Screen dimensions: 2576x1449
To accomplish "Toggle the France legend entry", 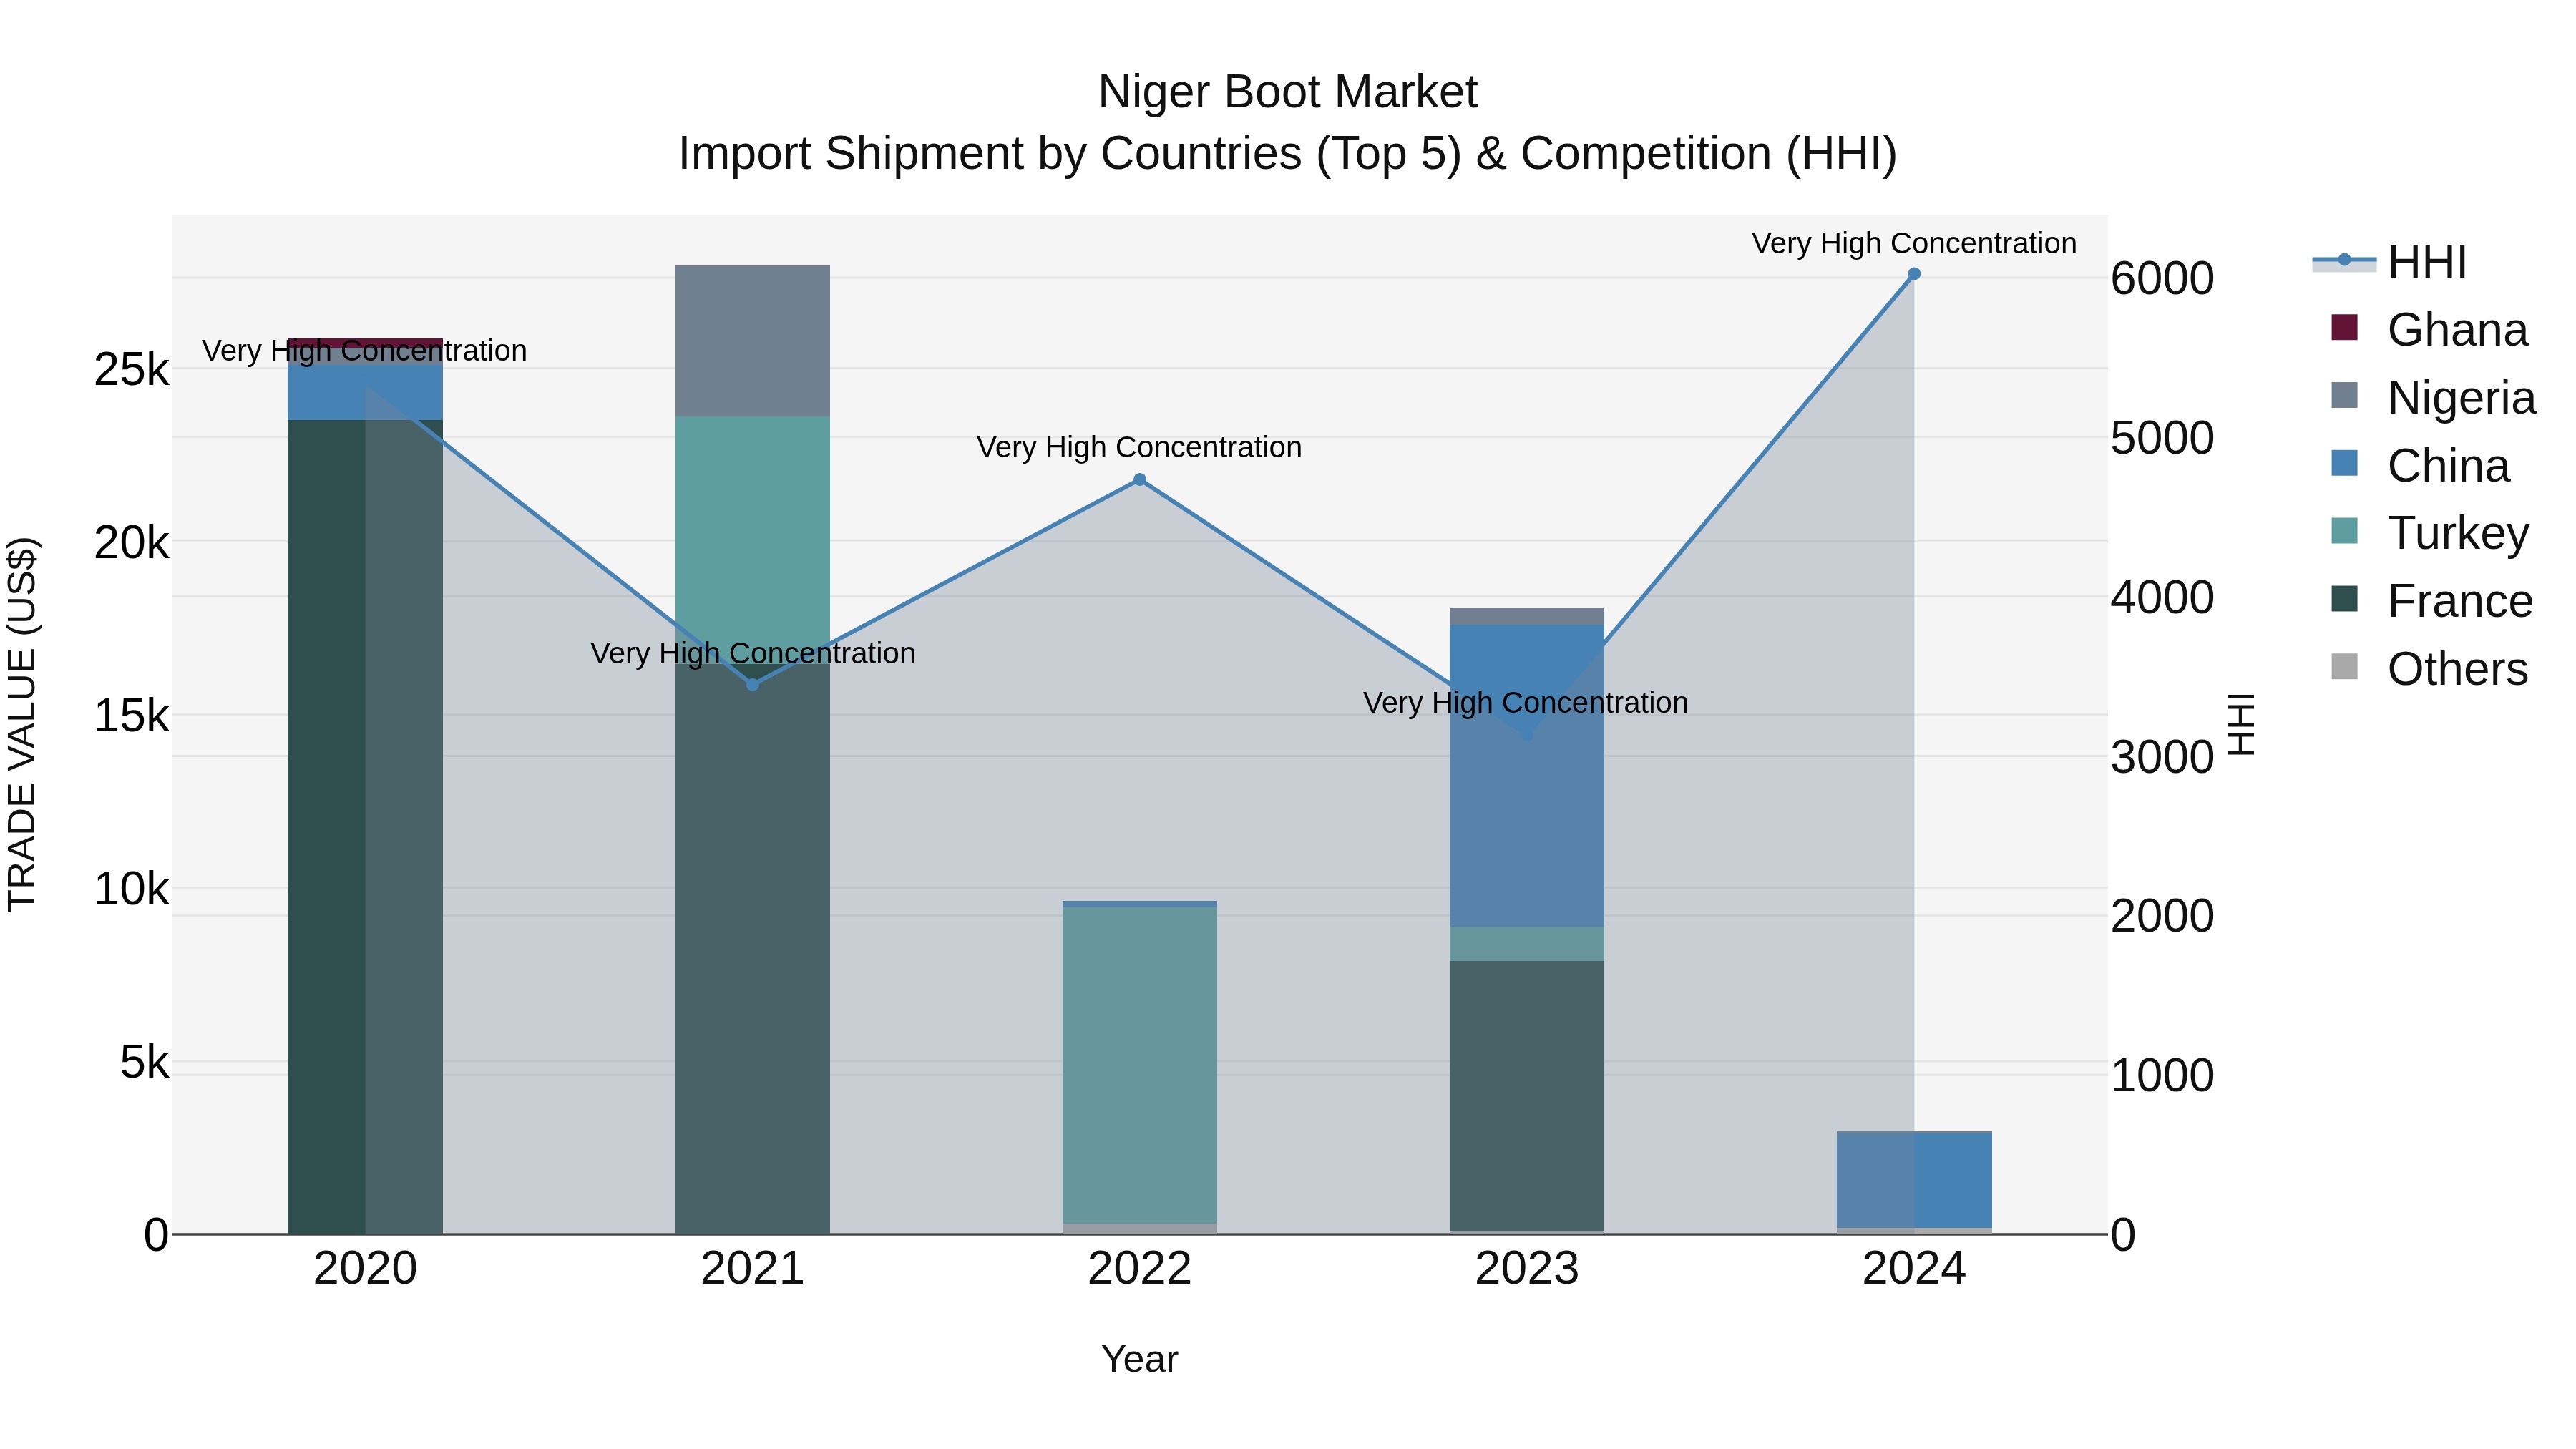I will (2431, 600).
